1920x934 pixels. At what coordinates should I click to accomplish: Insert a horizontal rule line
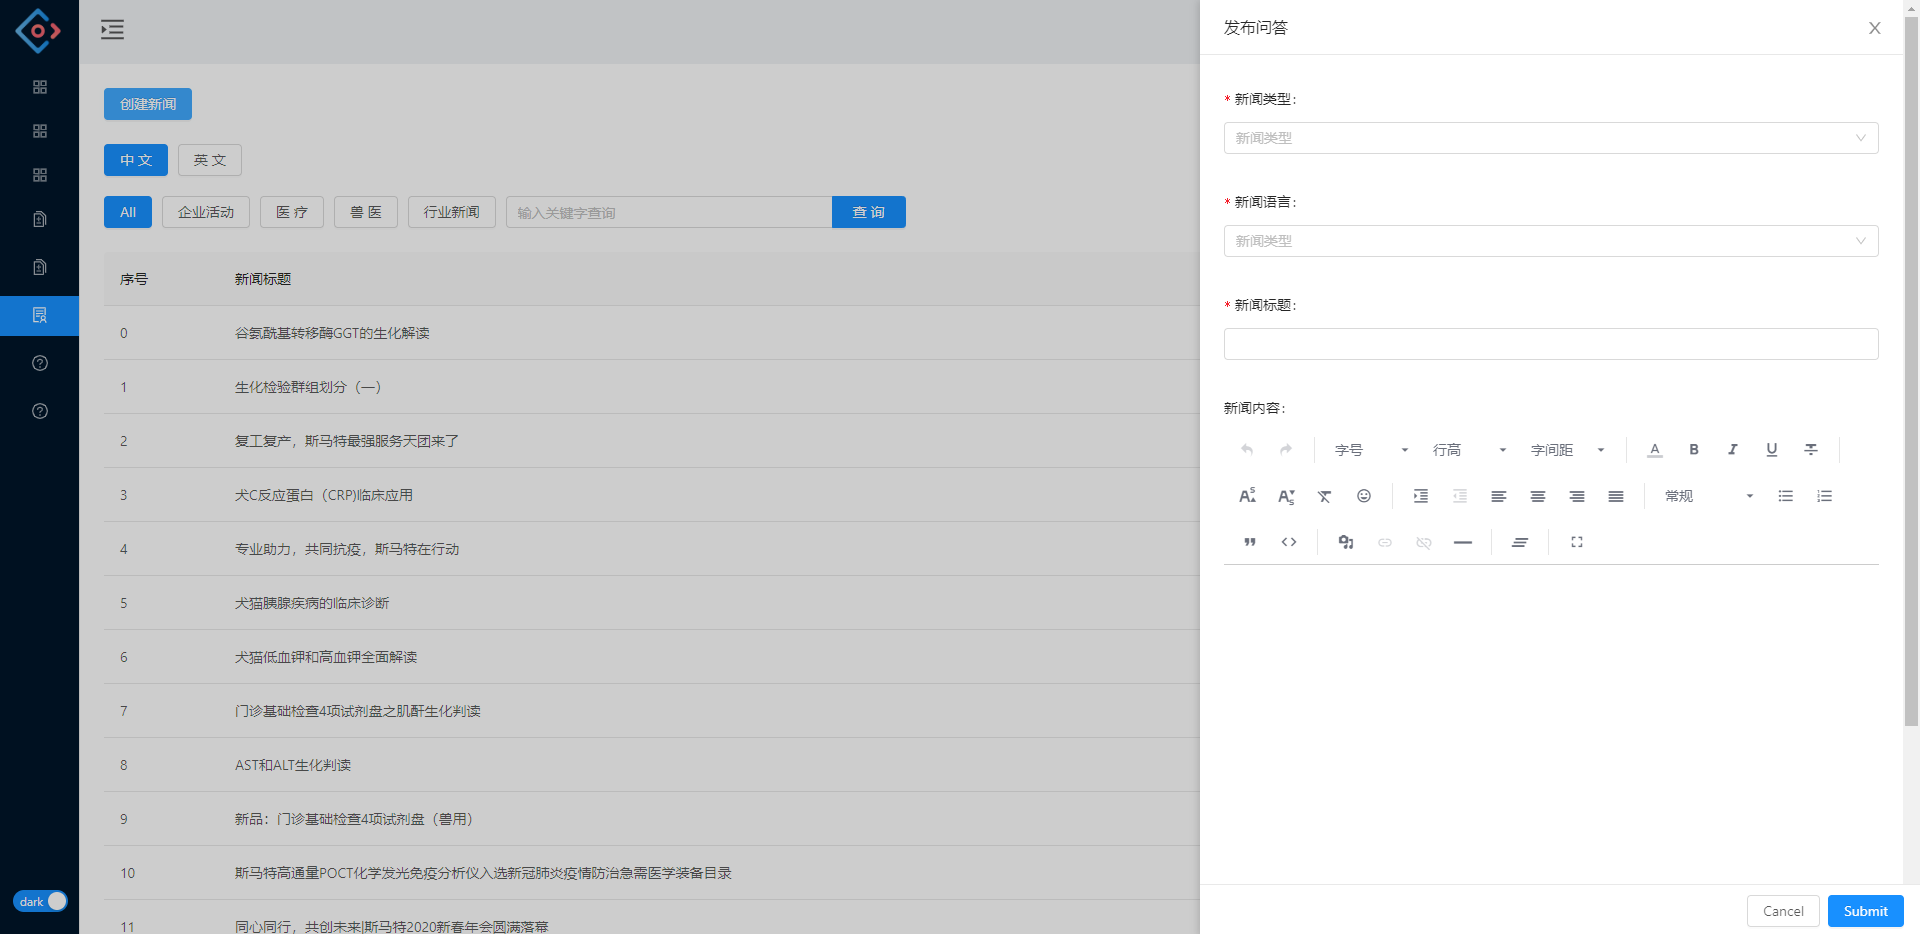pos(1463,542)
